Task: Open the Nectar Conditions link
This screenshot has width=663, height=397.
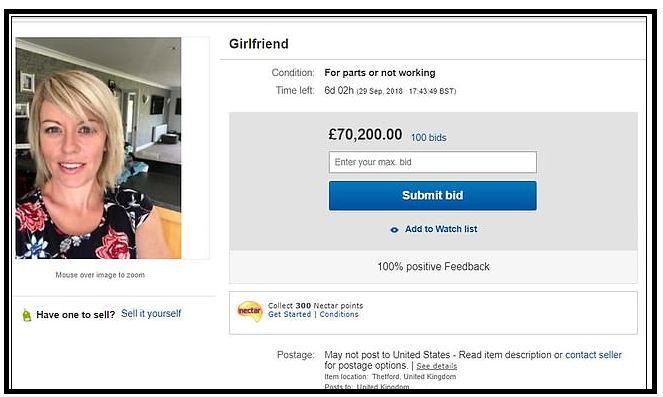Action: pos(339,315)
